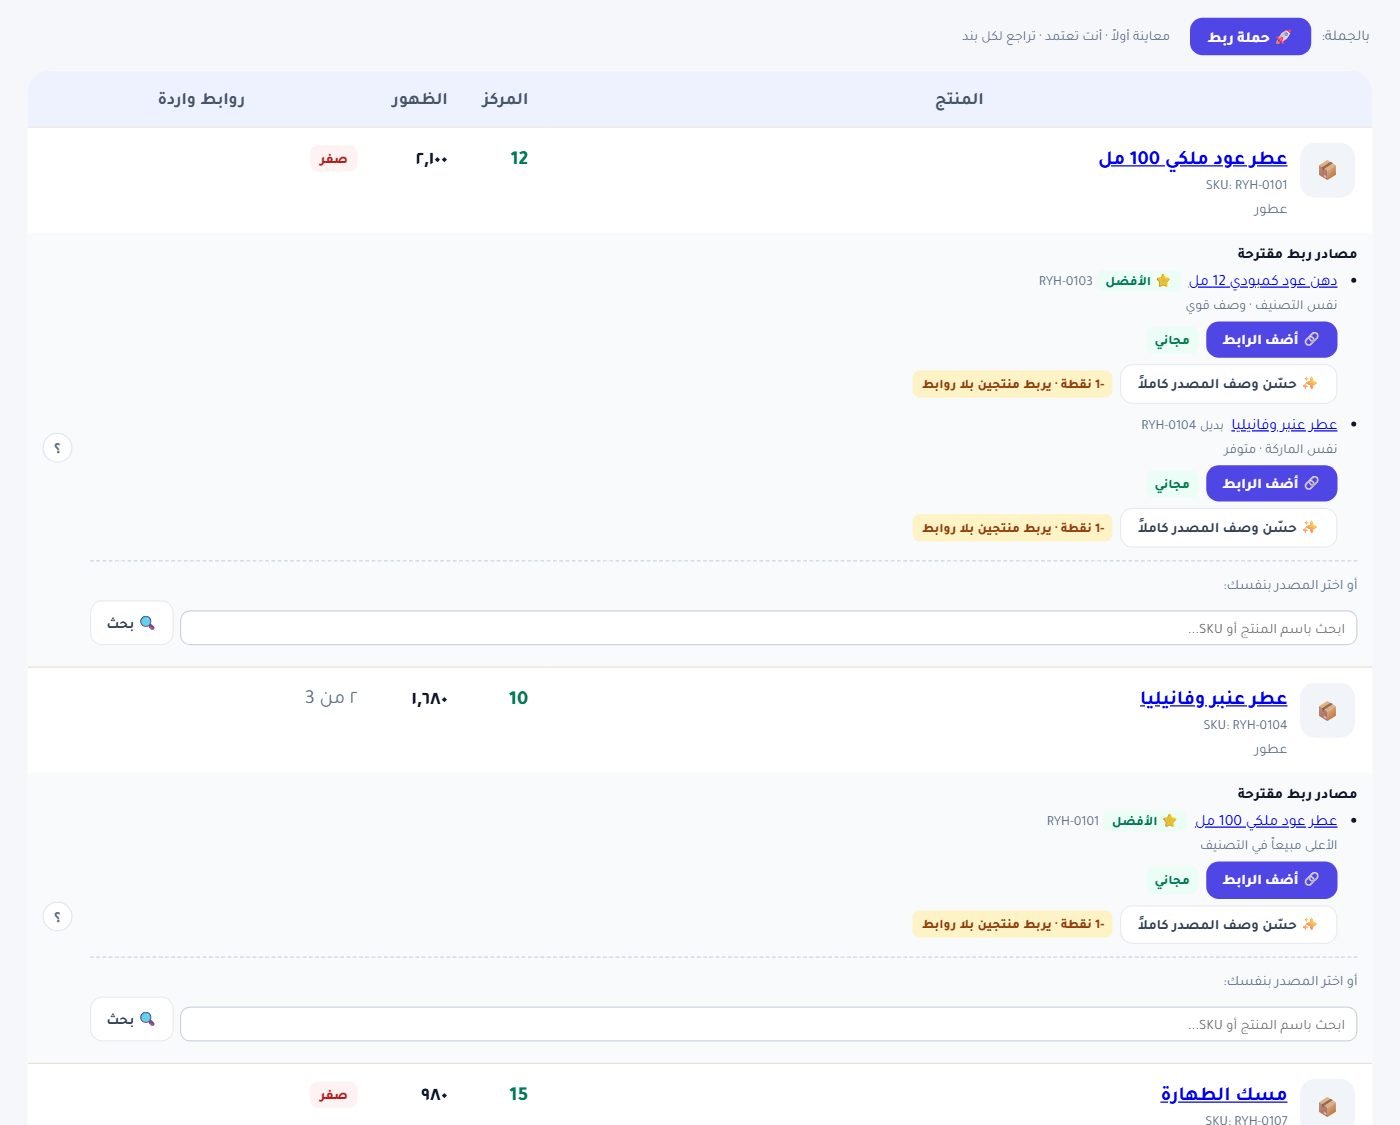Open the ؟ help beside the دهن عود كمبودي suggestions

point(57,448)
